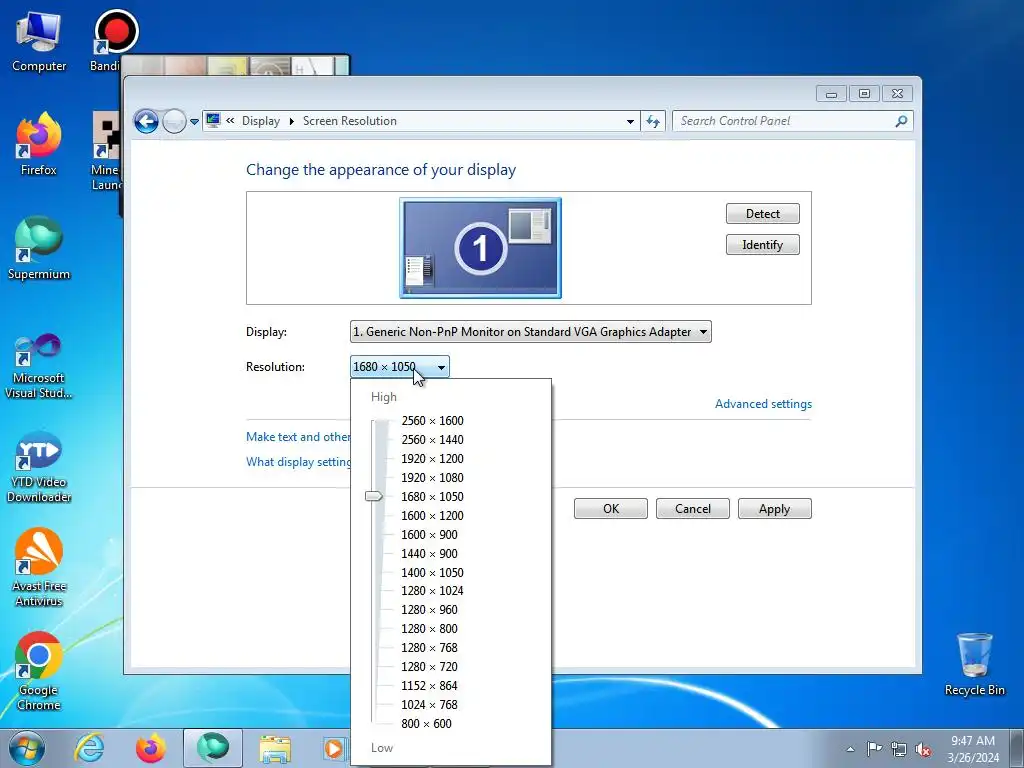This screenshot has width=1024, height=768.
Task: Confirm changes with the OK button
Action: tap(611, 509)
